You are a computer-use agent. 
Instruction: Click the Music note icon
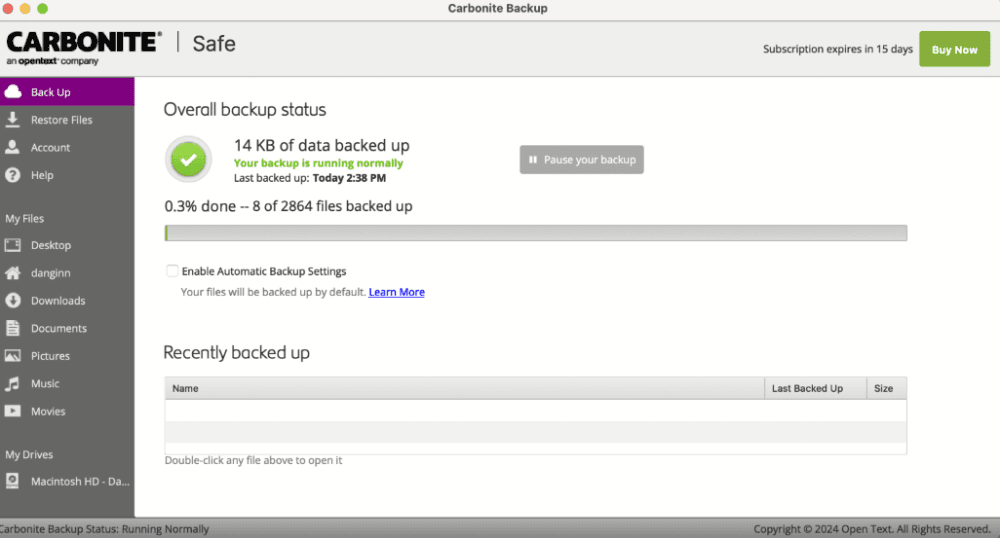click(13, 384)
